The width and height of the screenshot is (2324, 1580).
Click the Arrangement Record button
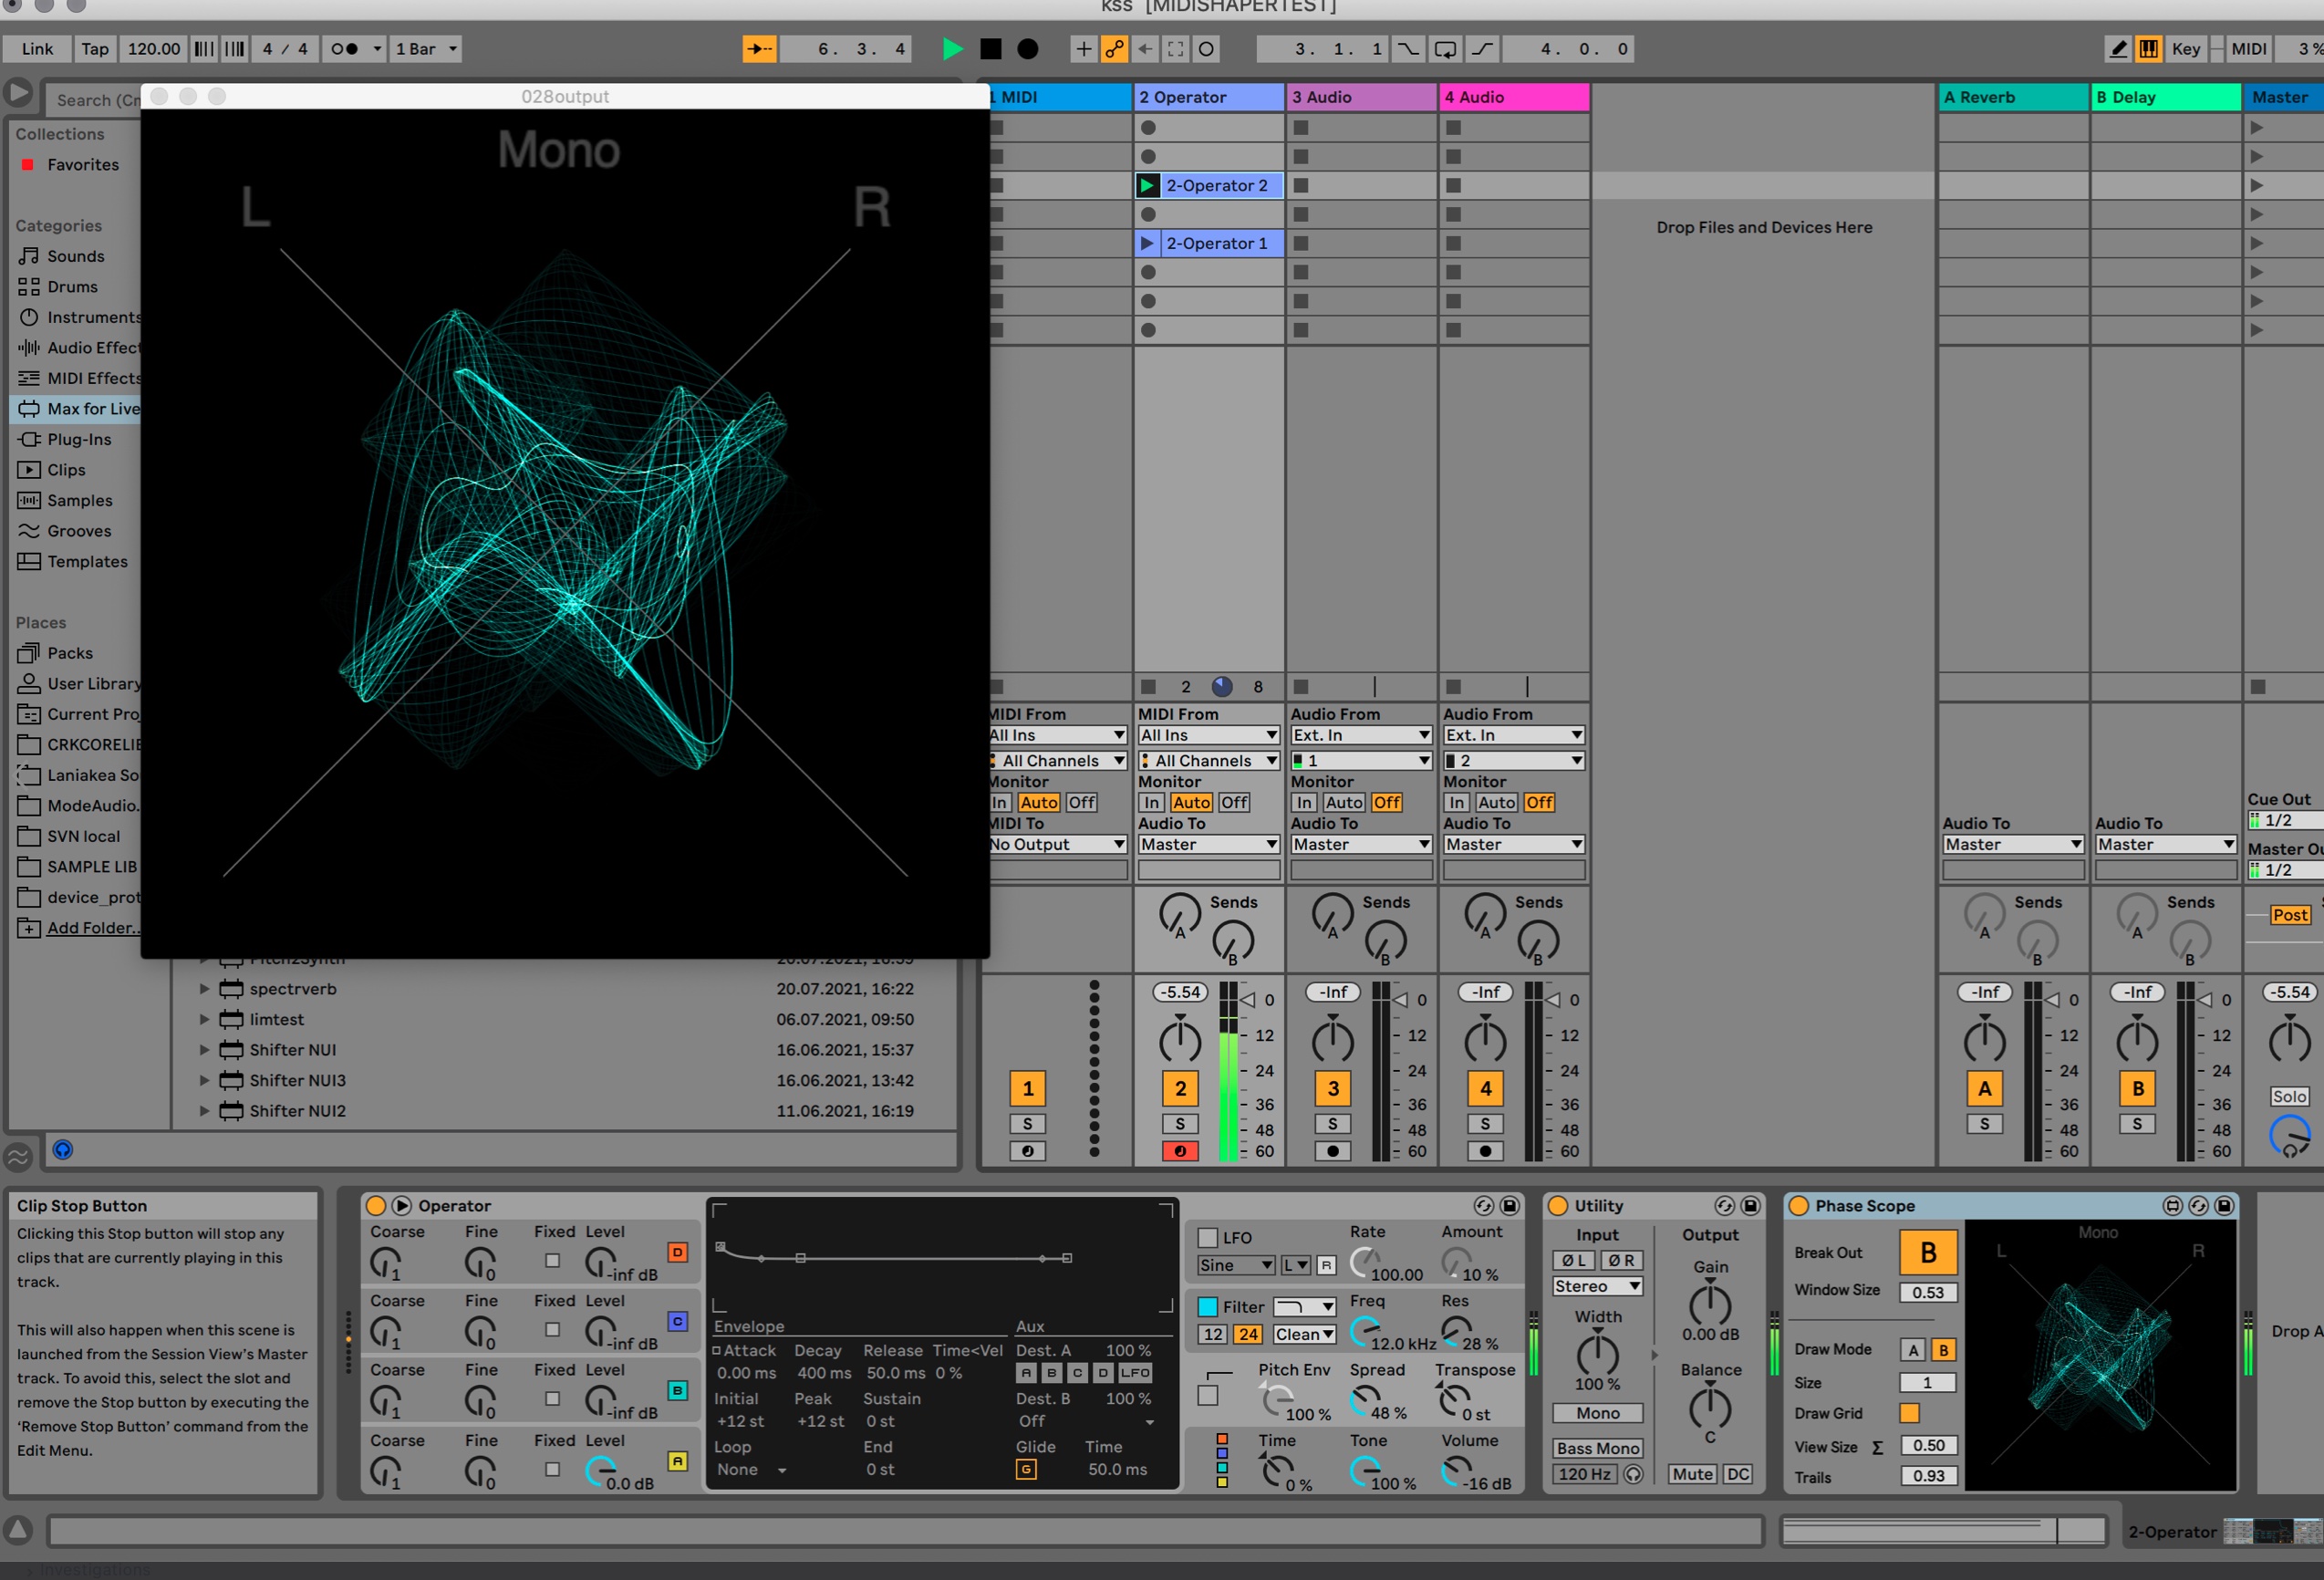[x=1027, y=49]
